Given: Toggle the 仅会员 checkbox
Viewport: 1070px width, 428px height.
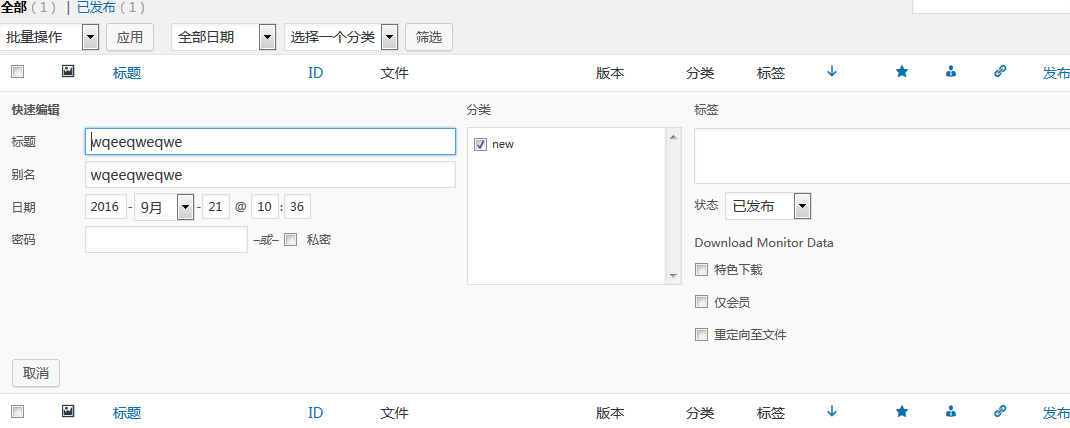Looking at the screenshot, I should click(x=701, y=302).
